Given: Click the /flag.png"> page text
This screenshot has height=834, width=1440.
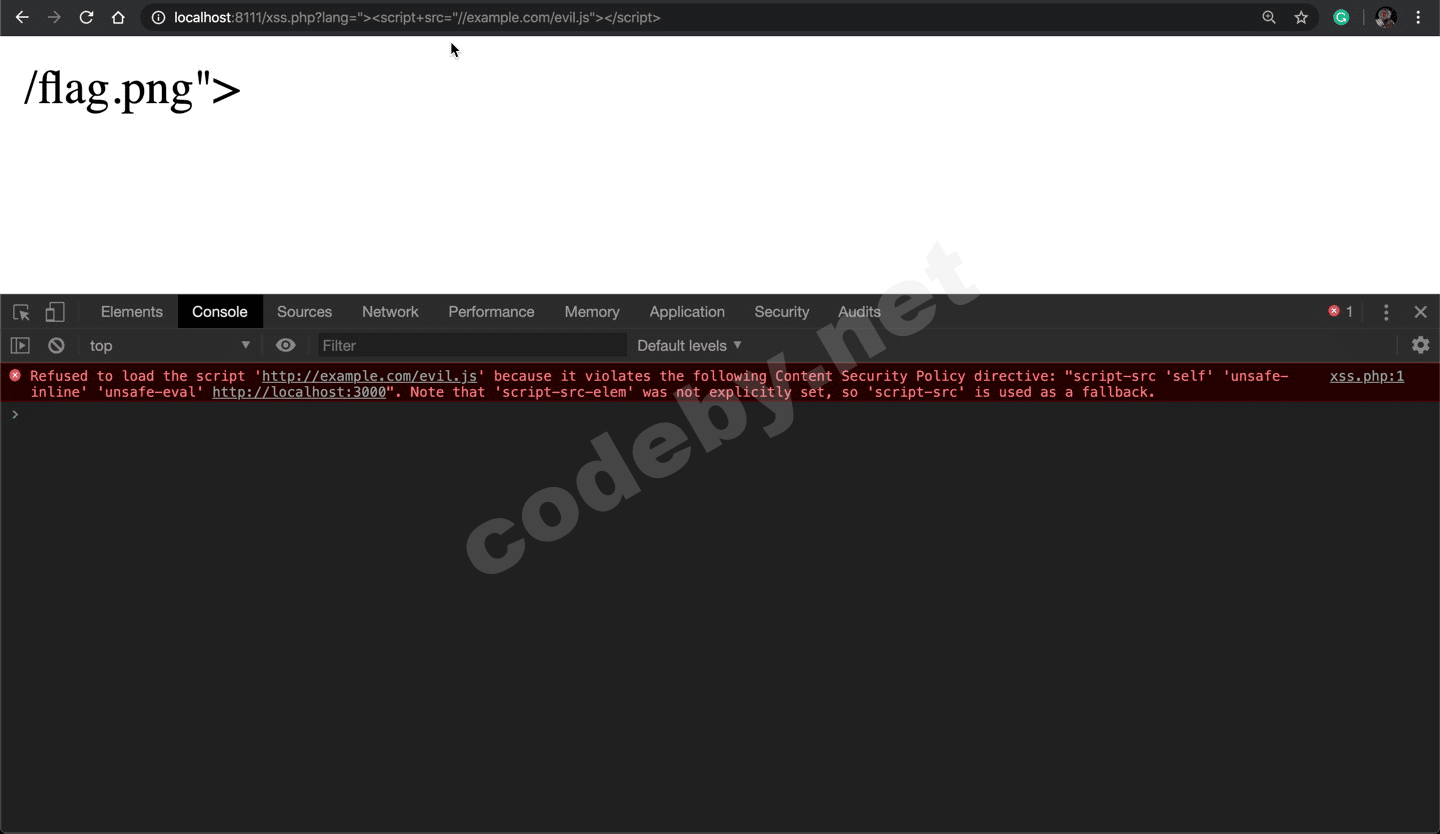Looking at the screenshot, I should (132, 89).
